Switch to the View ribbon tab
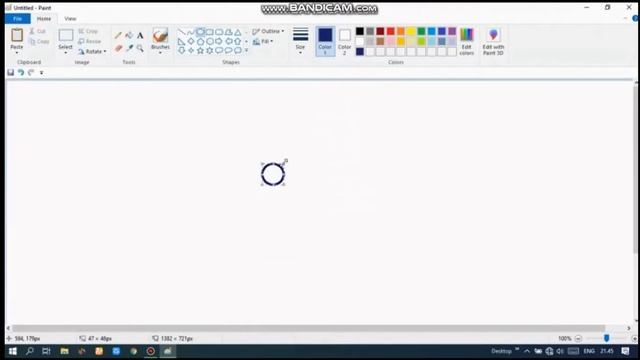 (70, 19)
